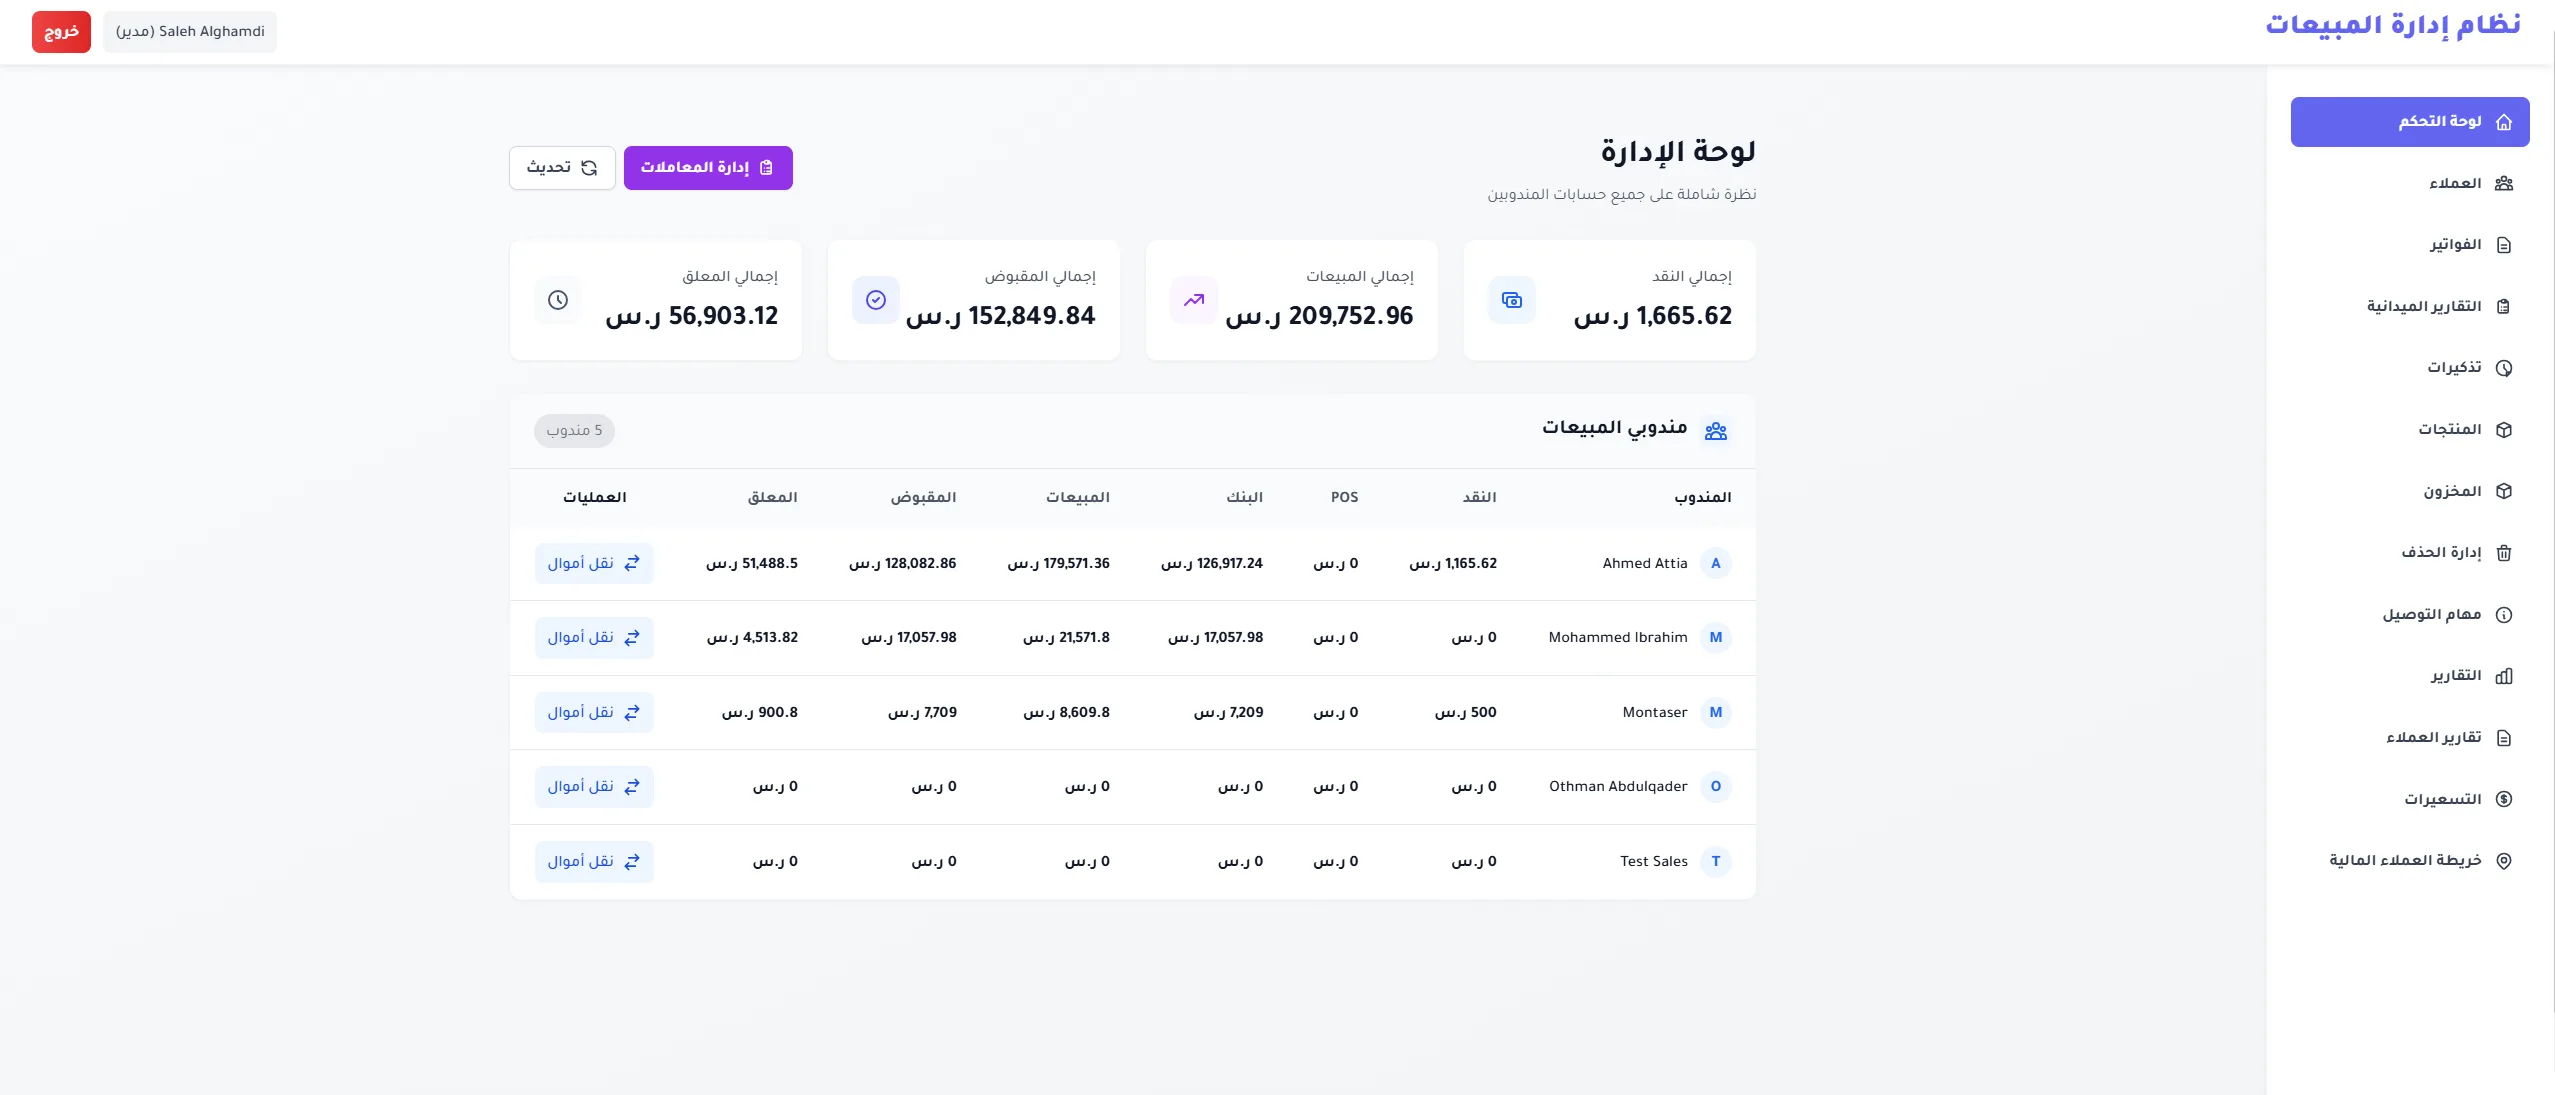The width and height of the screenshot is (2555, 1095).
Task: Open إدارة المعاملات transactions manager
Action: [708, 167]
